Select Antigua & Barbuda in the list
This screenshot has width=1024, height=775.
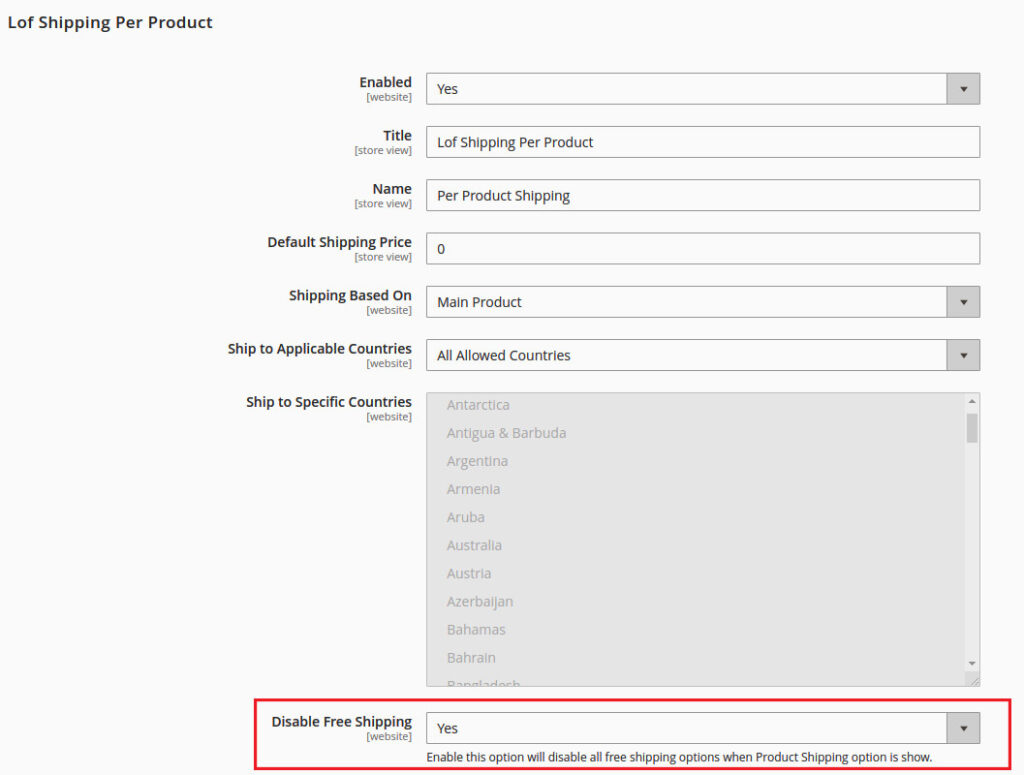pos(506,433)
